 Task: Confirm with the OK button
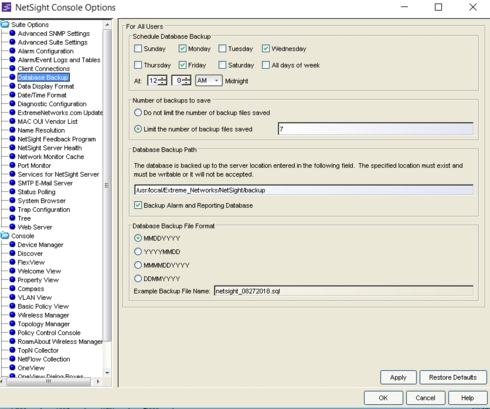click(x=383, y=398)
